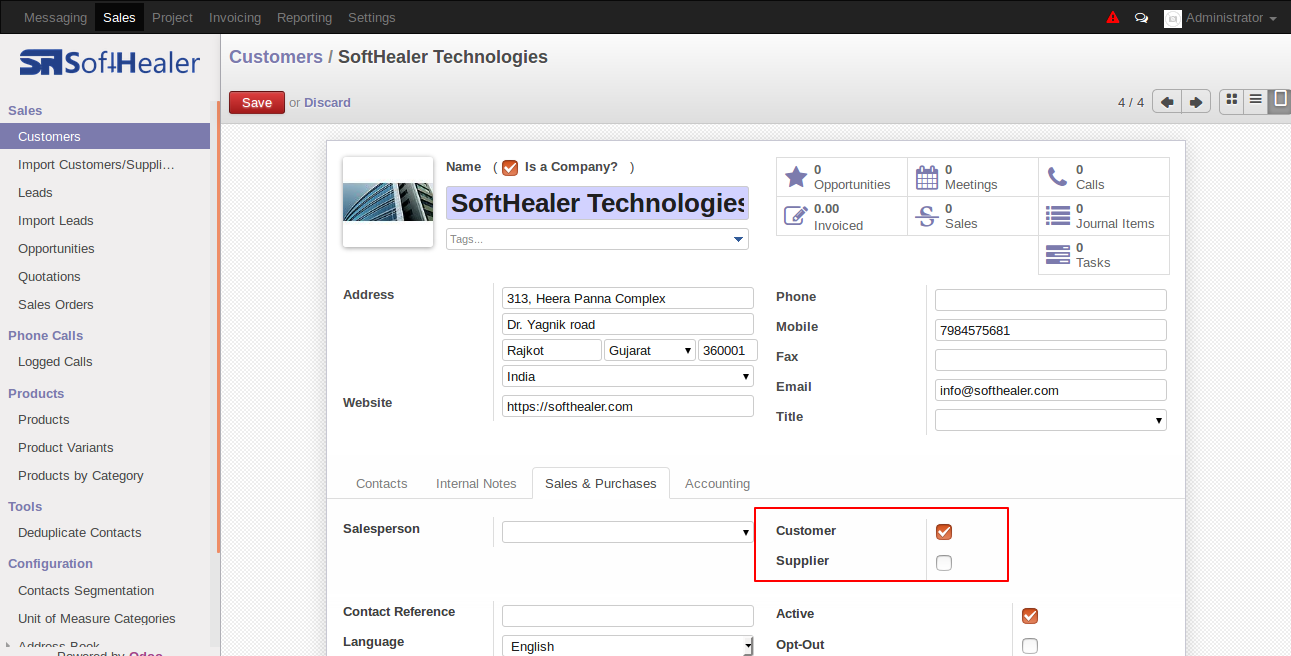This screenshot has width=1291, height=656.
Task: Open the Sales top menu
Action: (x=119, y=18)
